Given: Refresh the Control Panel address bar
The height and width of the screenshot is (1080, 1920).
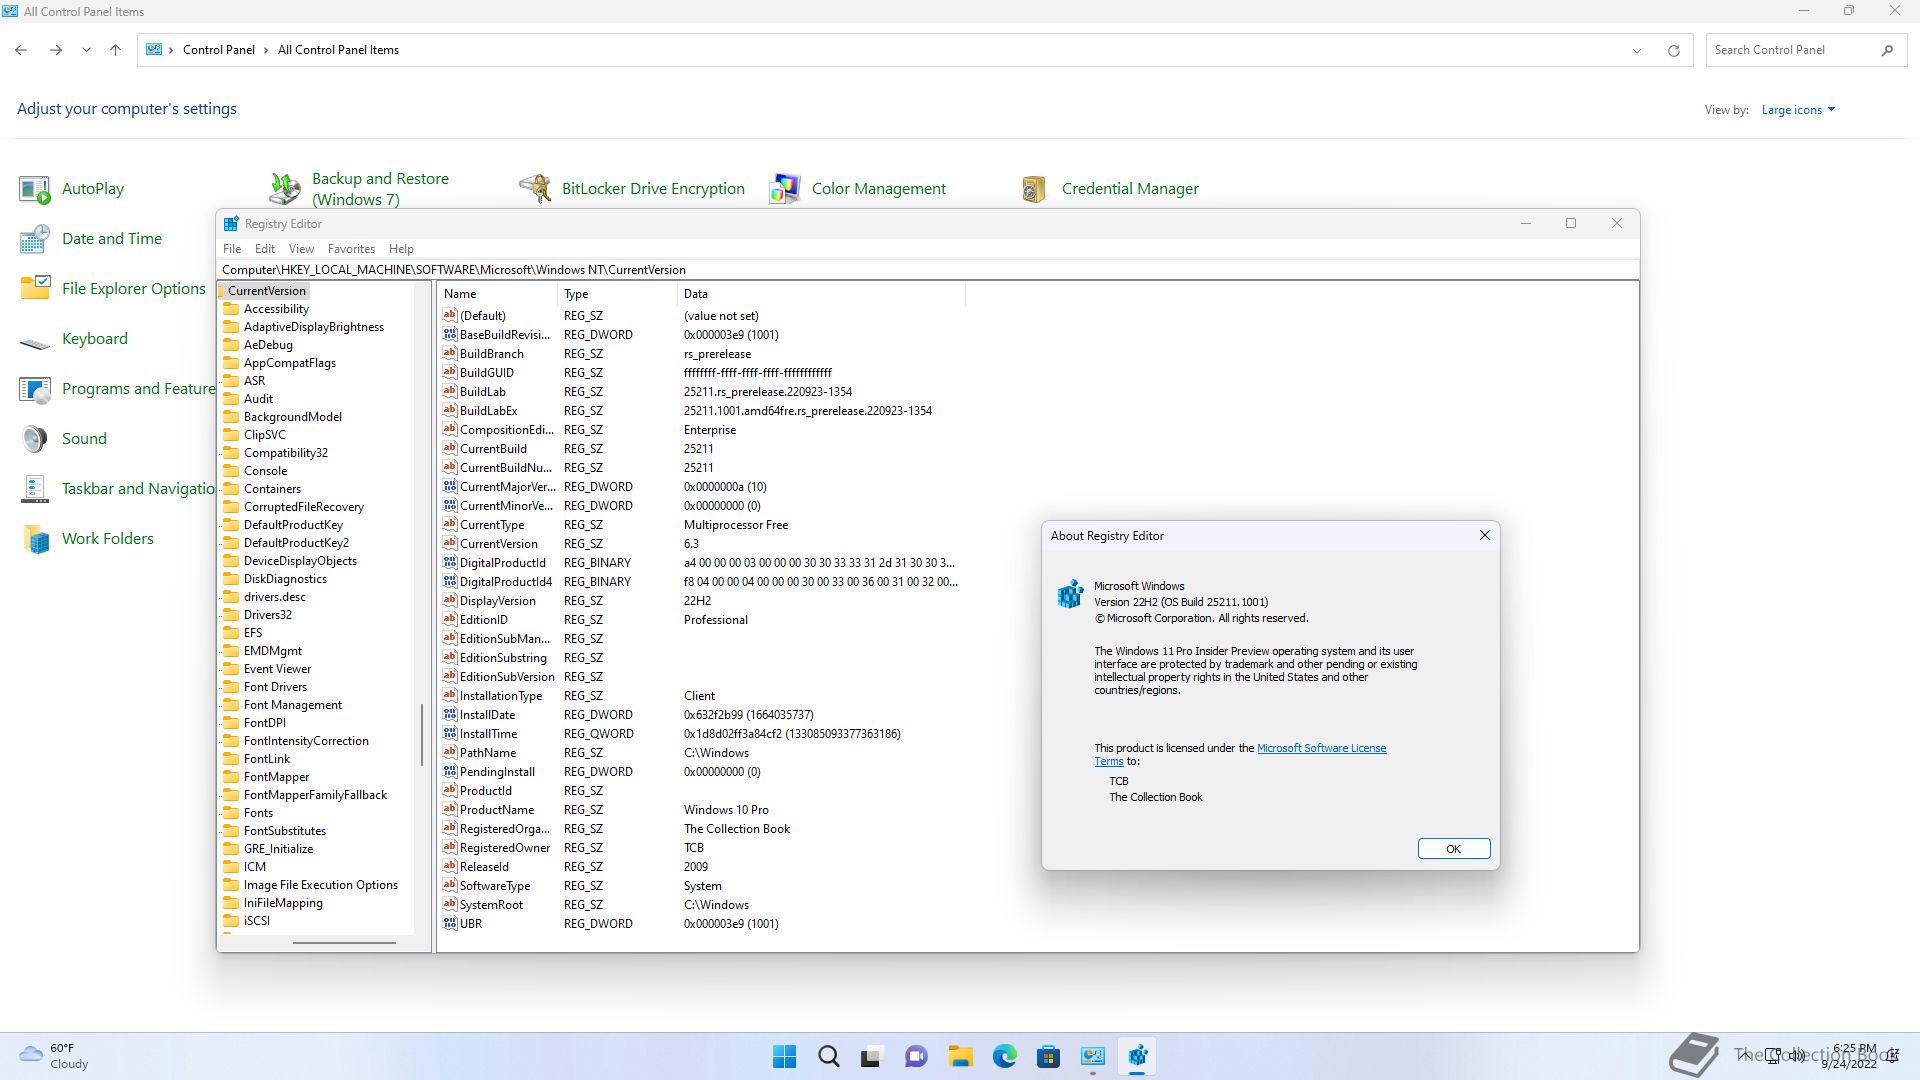Looking at the screenshot, I should click(1673, 50).
